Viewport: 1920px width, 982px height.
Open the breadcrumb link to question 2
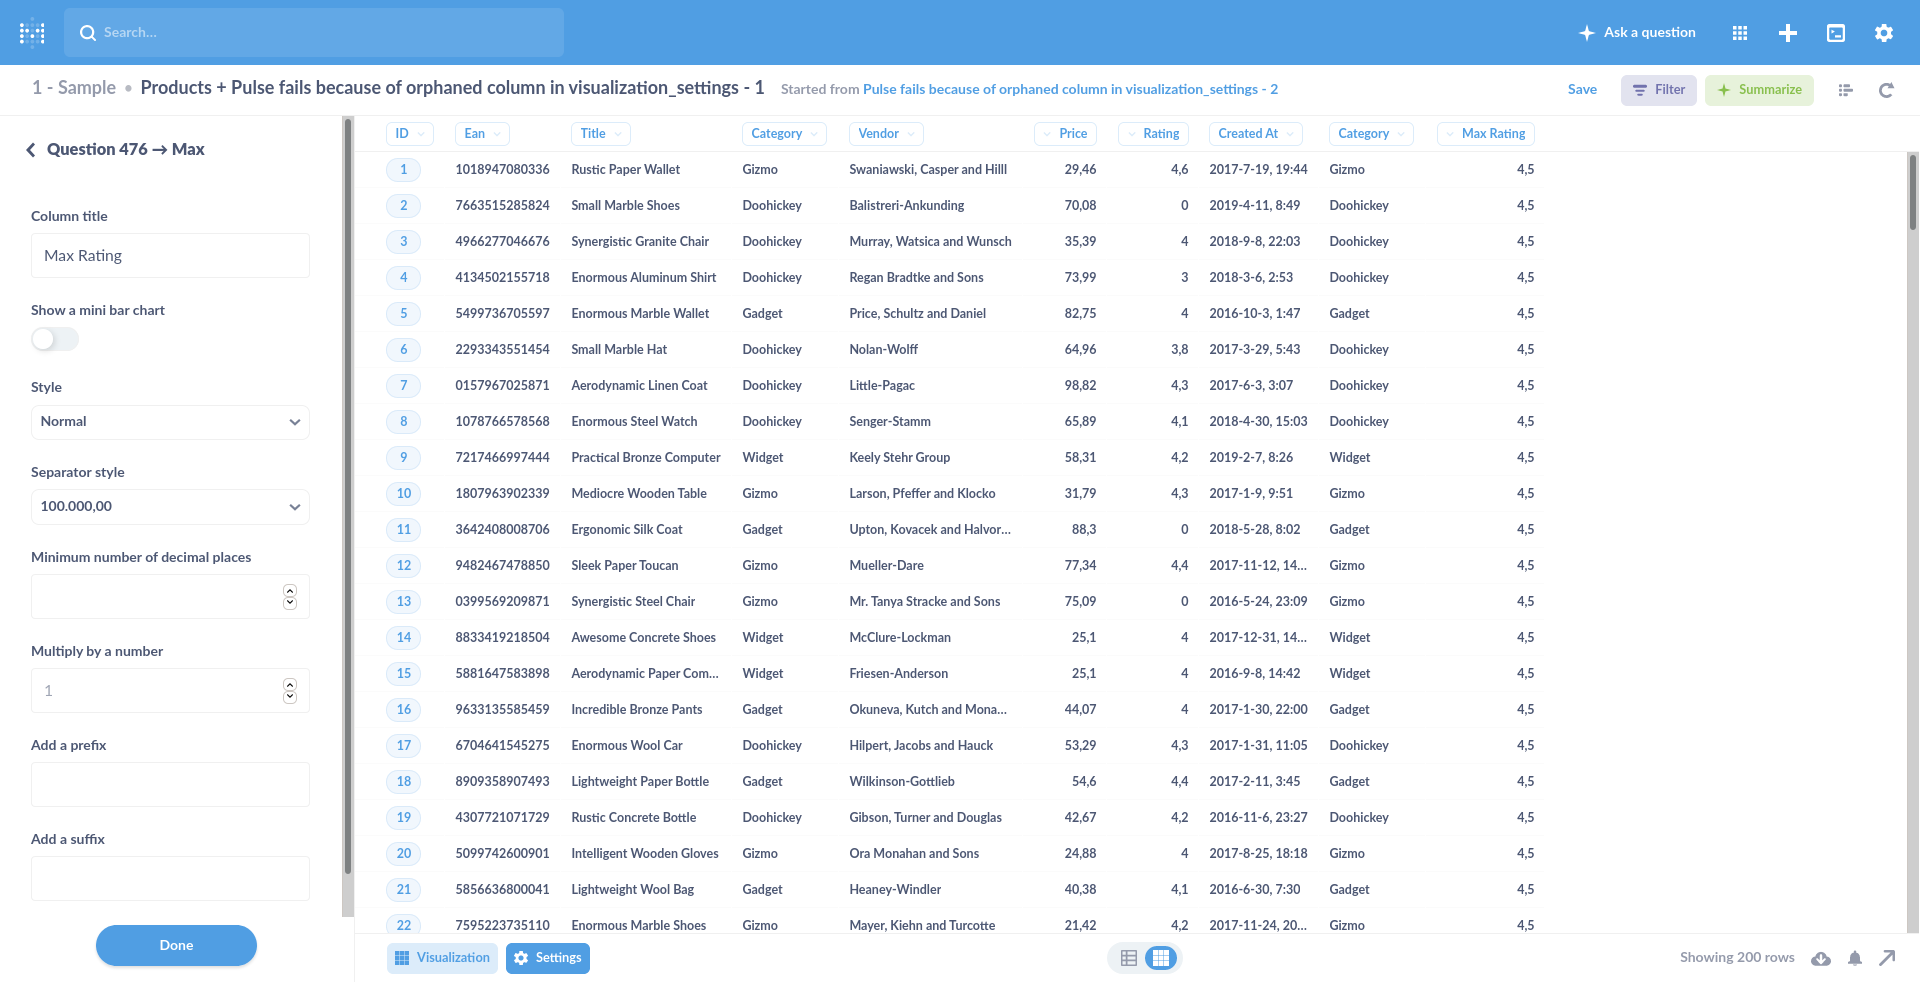[x=1070, y=88]
